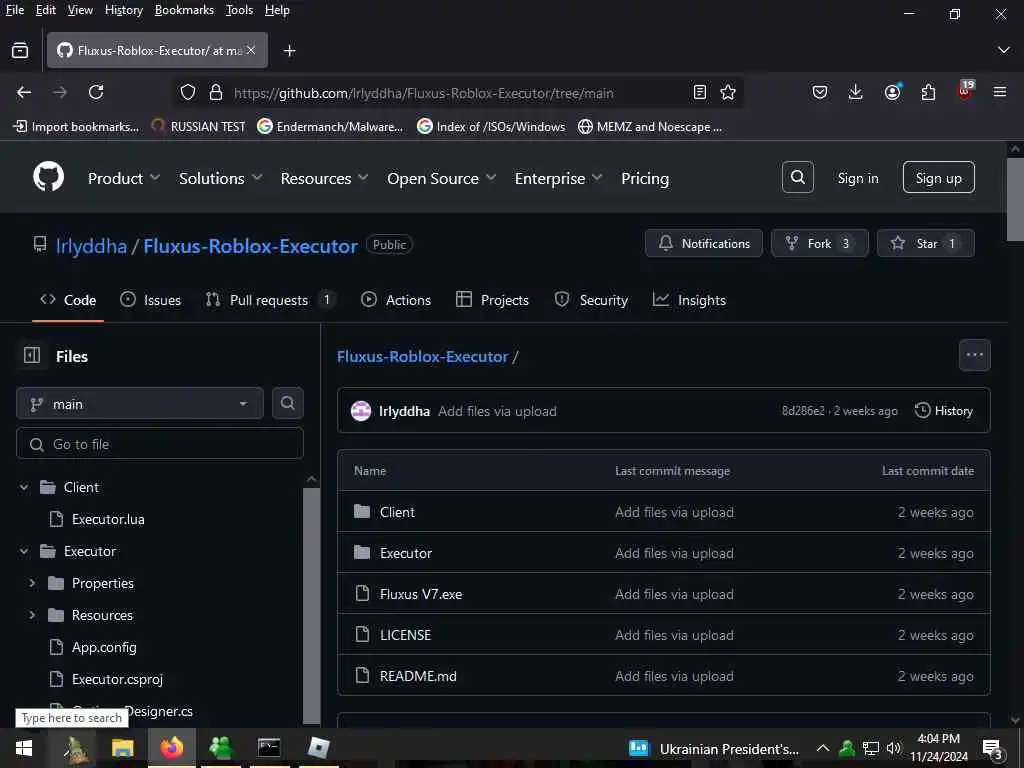Bookmark this page with the star icon
Viewport: 1024px width, 768px height.
tap(728, 92)
